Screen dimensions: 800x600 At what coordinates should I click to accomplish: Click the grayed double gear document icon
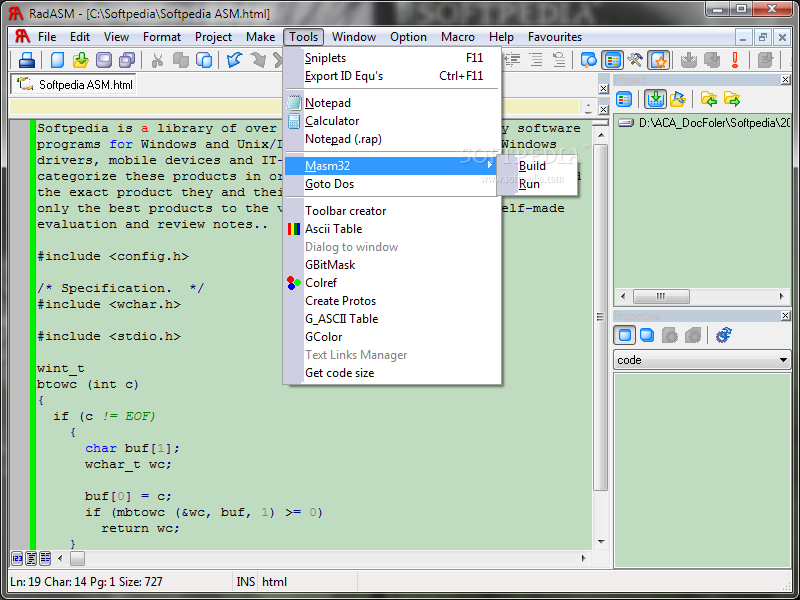(x=693, y=335)
